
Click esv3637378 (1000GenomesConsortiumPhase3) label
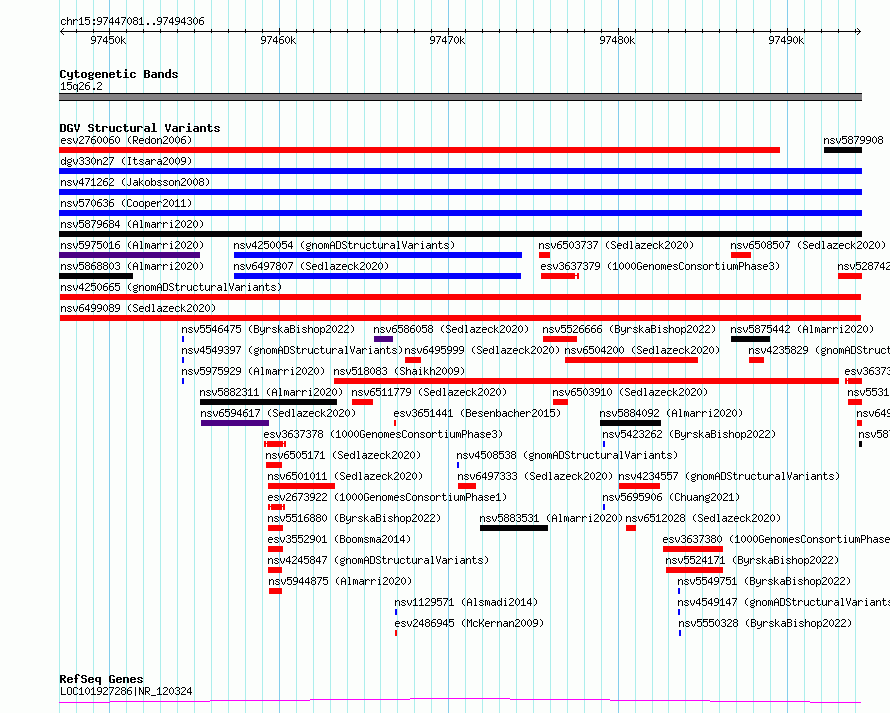coord(383,434)
